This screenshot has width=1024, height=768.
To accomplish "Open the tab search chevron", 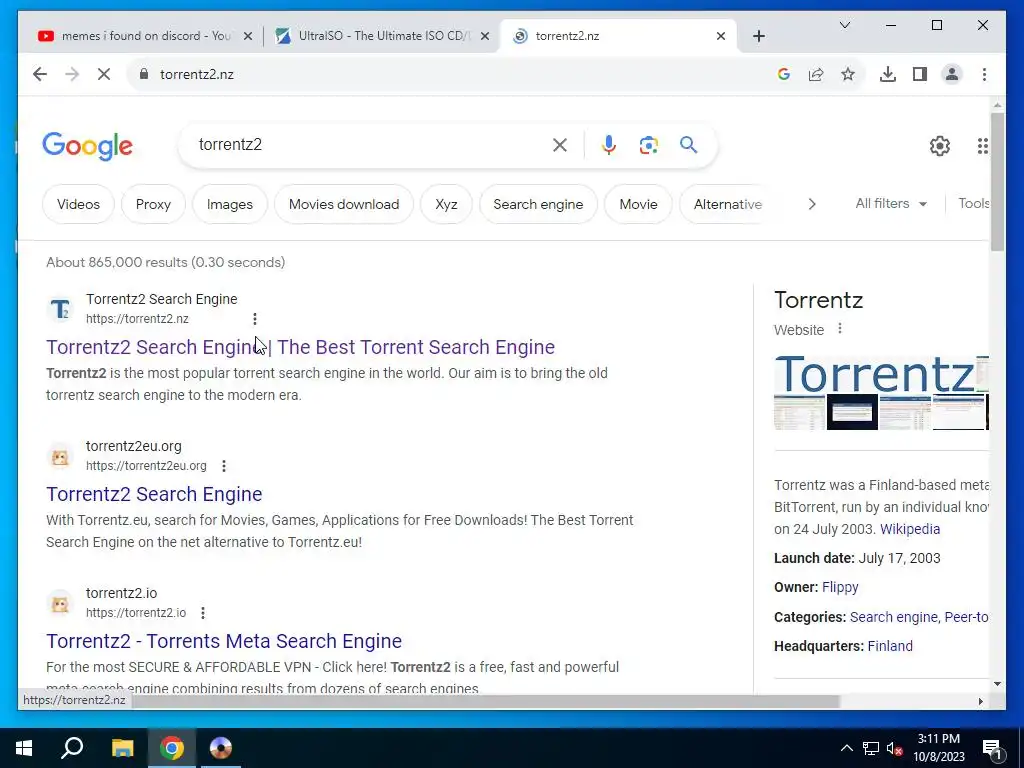I will pos(844,25).
